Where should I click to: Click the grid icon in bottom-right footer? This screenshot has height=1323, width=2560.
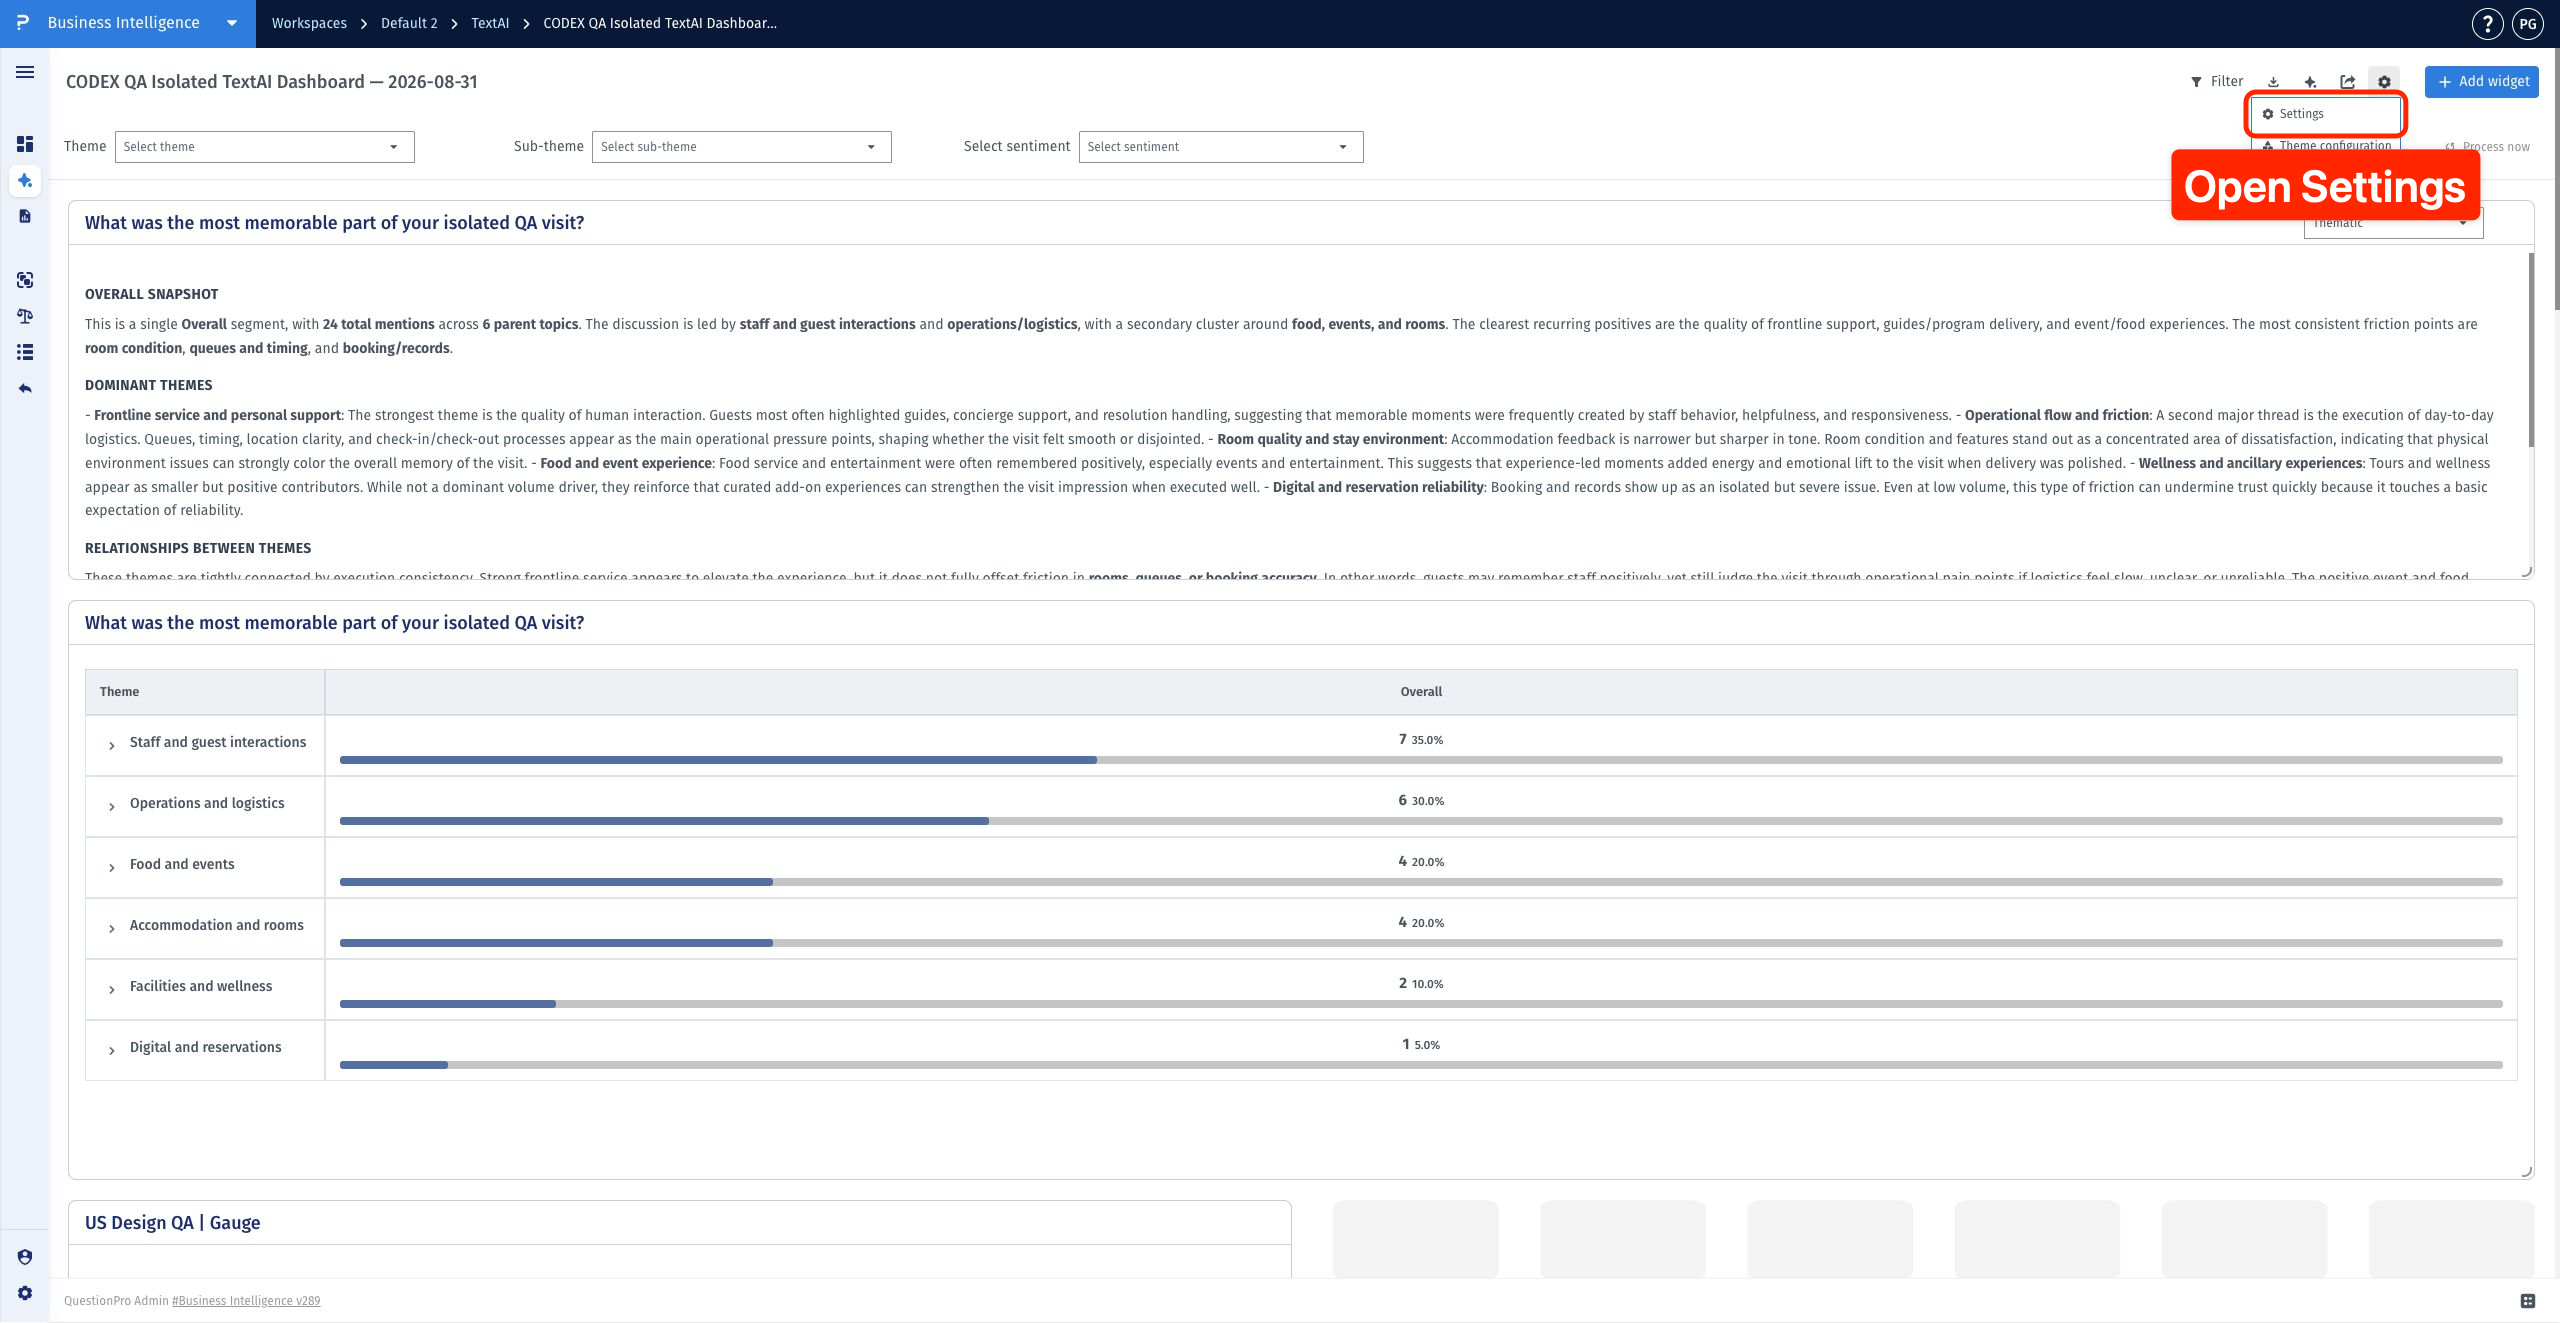click(2528, 1301)
